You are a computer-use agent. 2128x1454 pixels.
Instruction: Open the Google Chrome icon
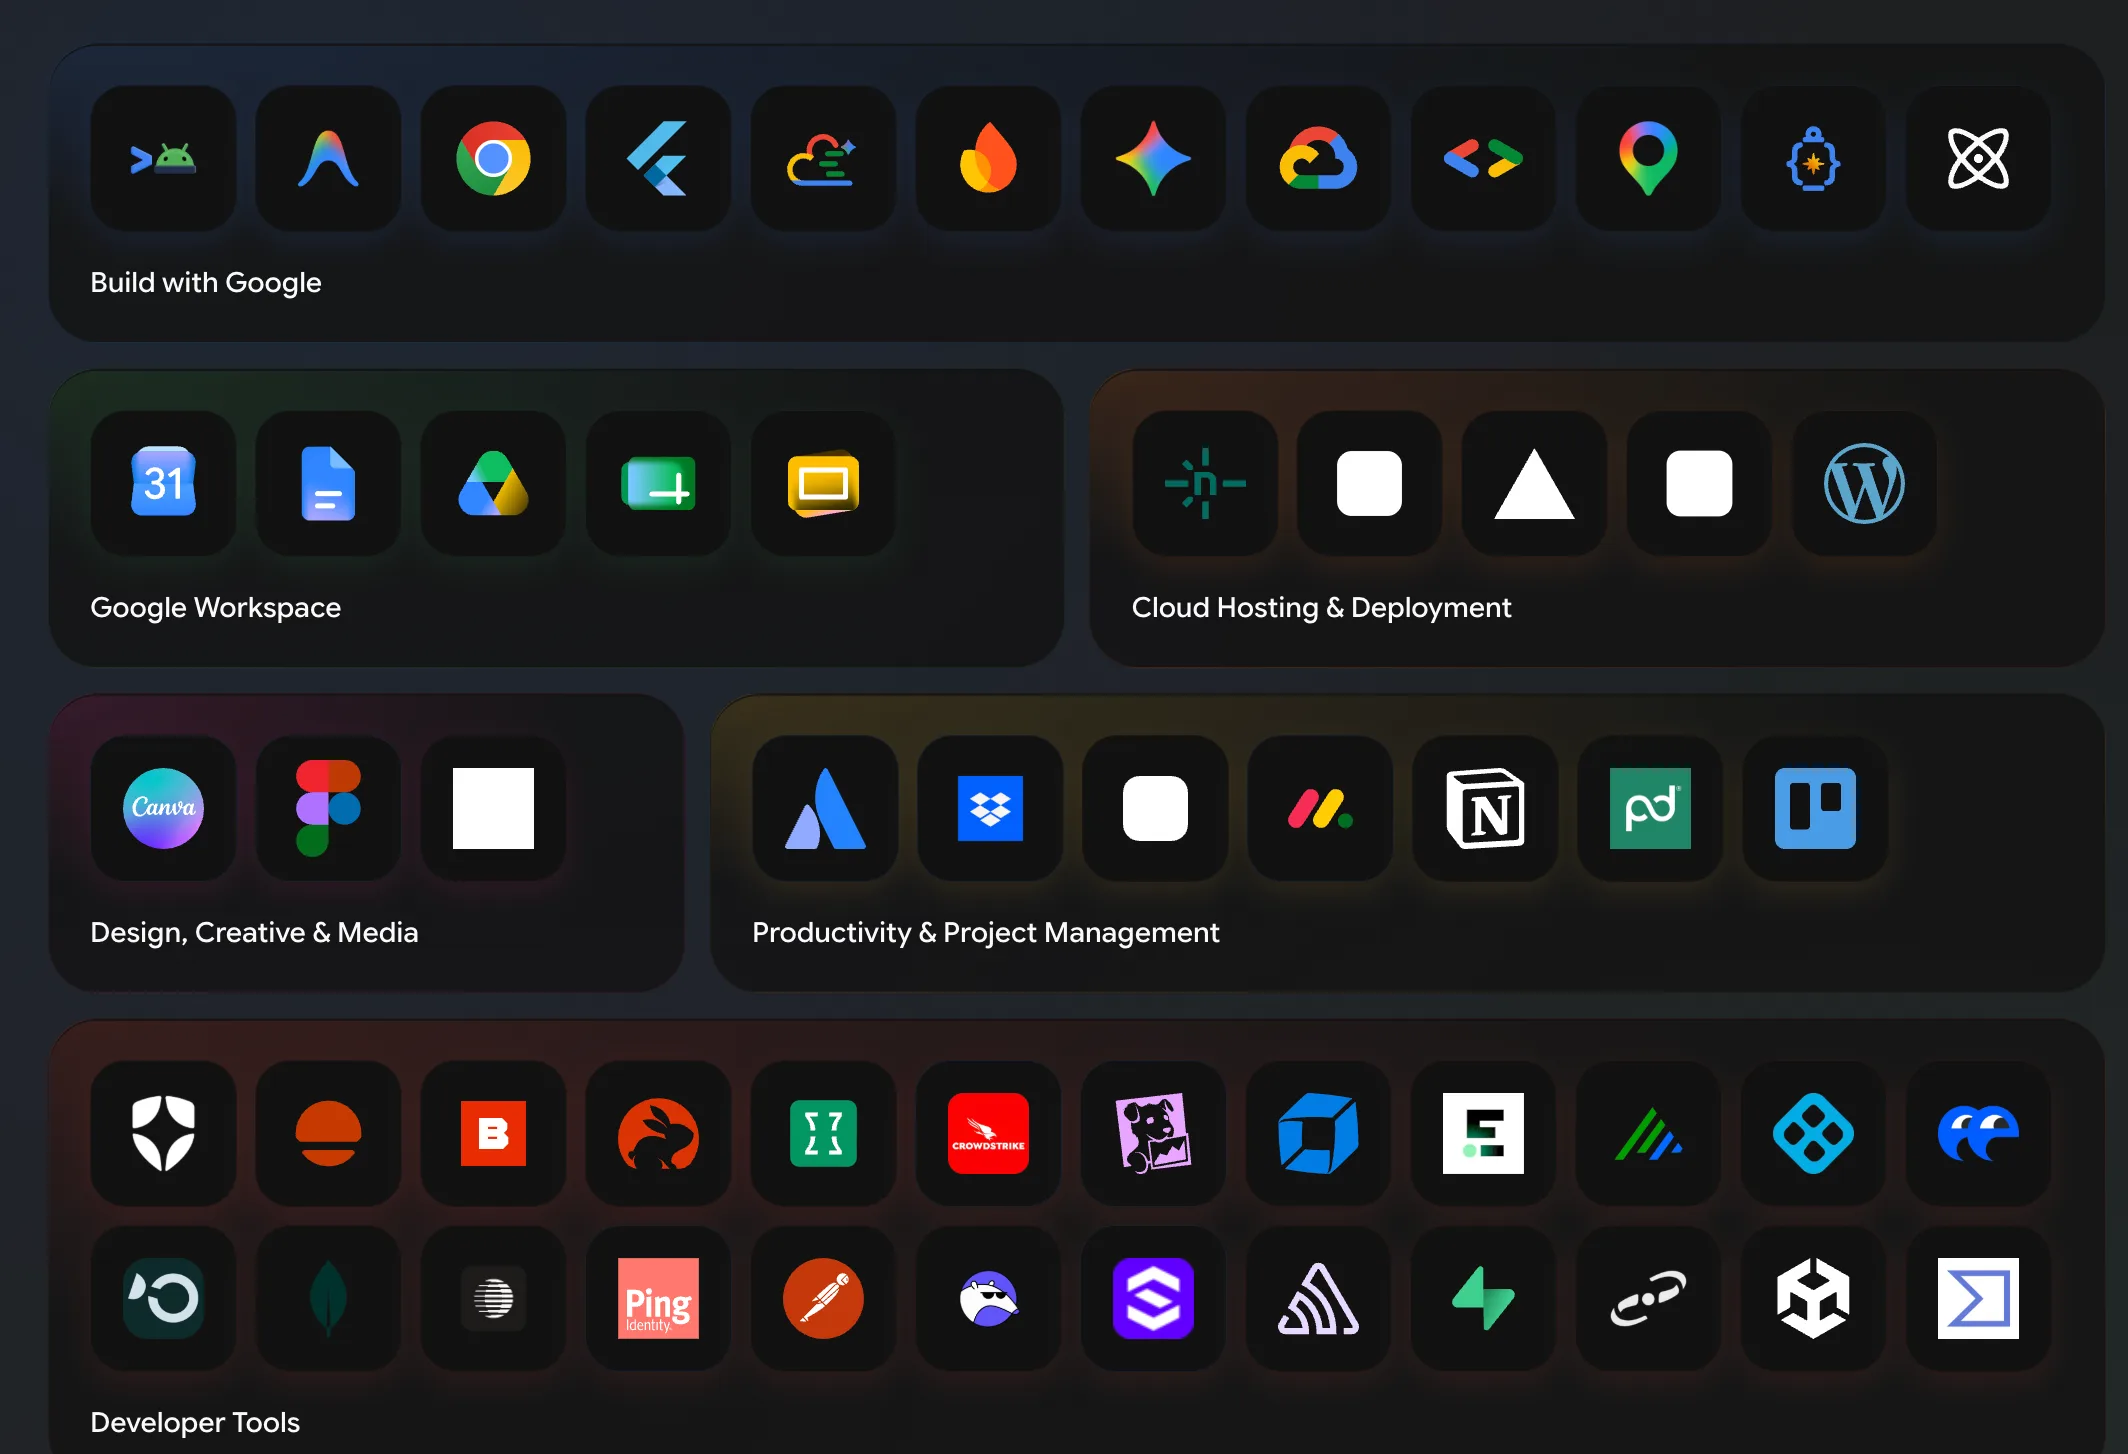point(493,158)
